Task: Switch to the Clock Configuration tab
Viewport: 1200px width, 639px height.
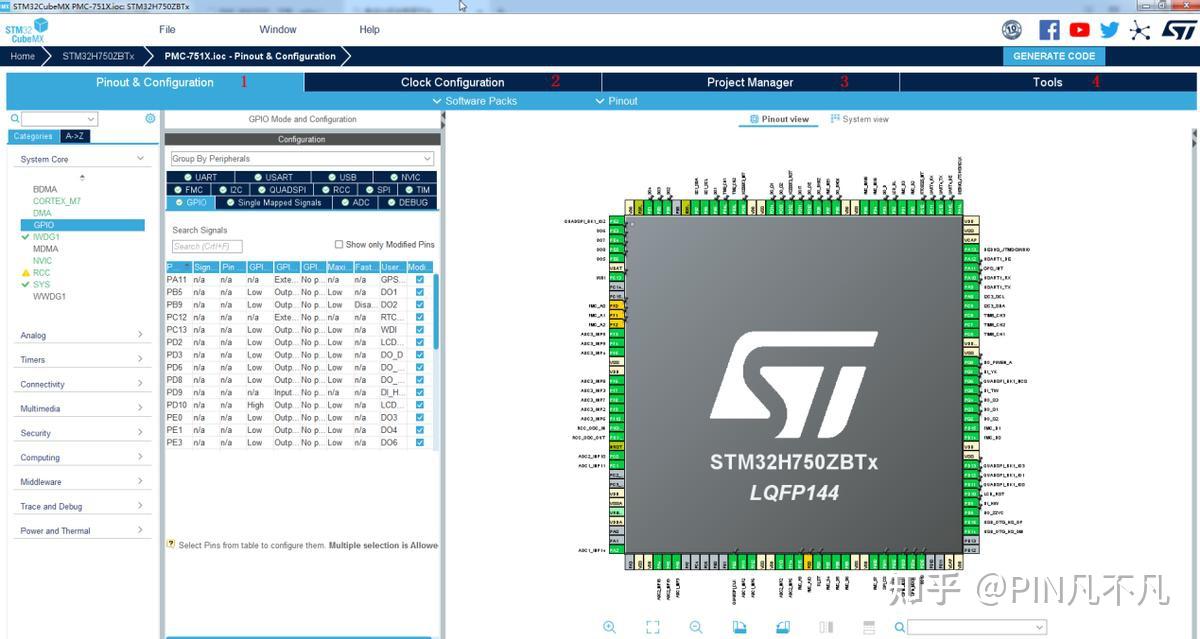Action: click(452, 82)
